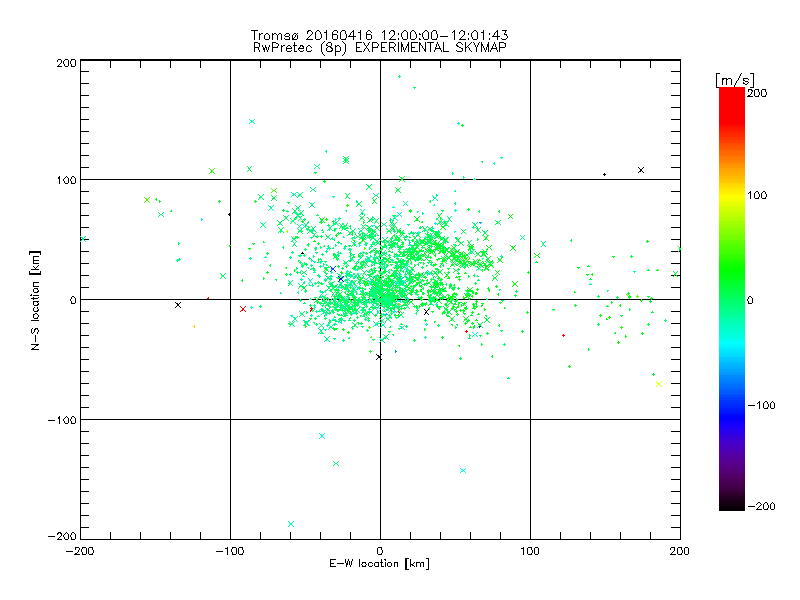800x600 pixels.
Task: Click the colorbar tick label "0"
Action: (750, 300)
